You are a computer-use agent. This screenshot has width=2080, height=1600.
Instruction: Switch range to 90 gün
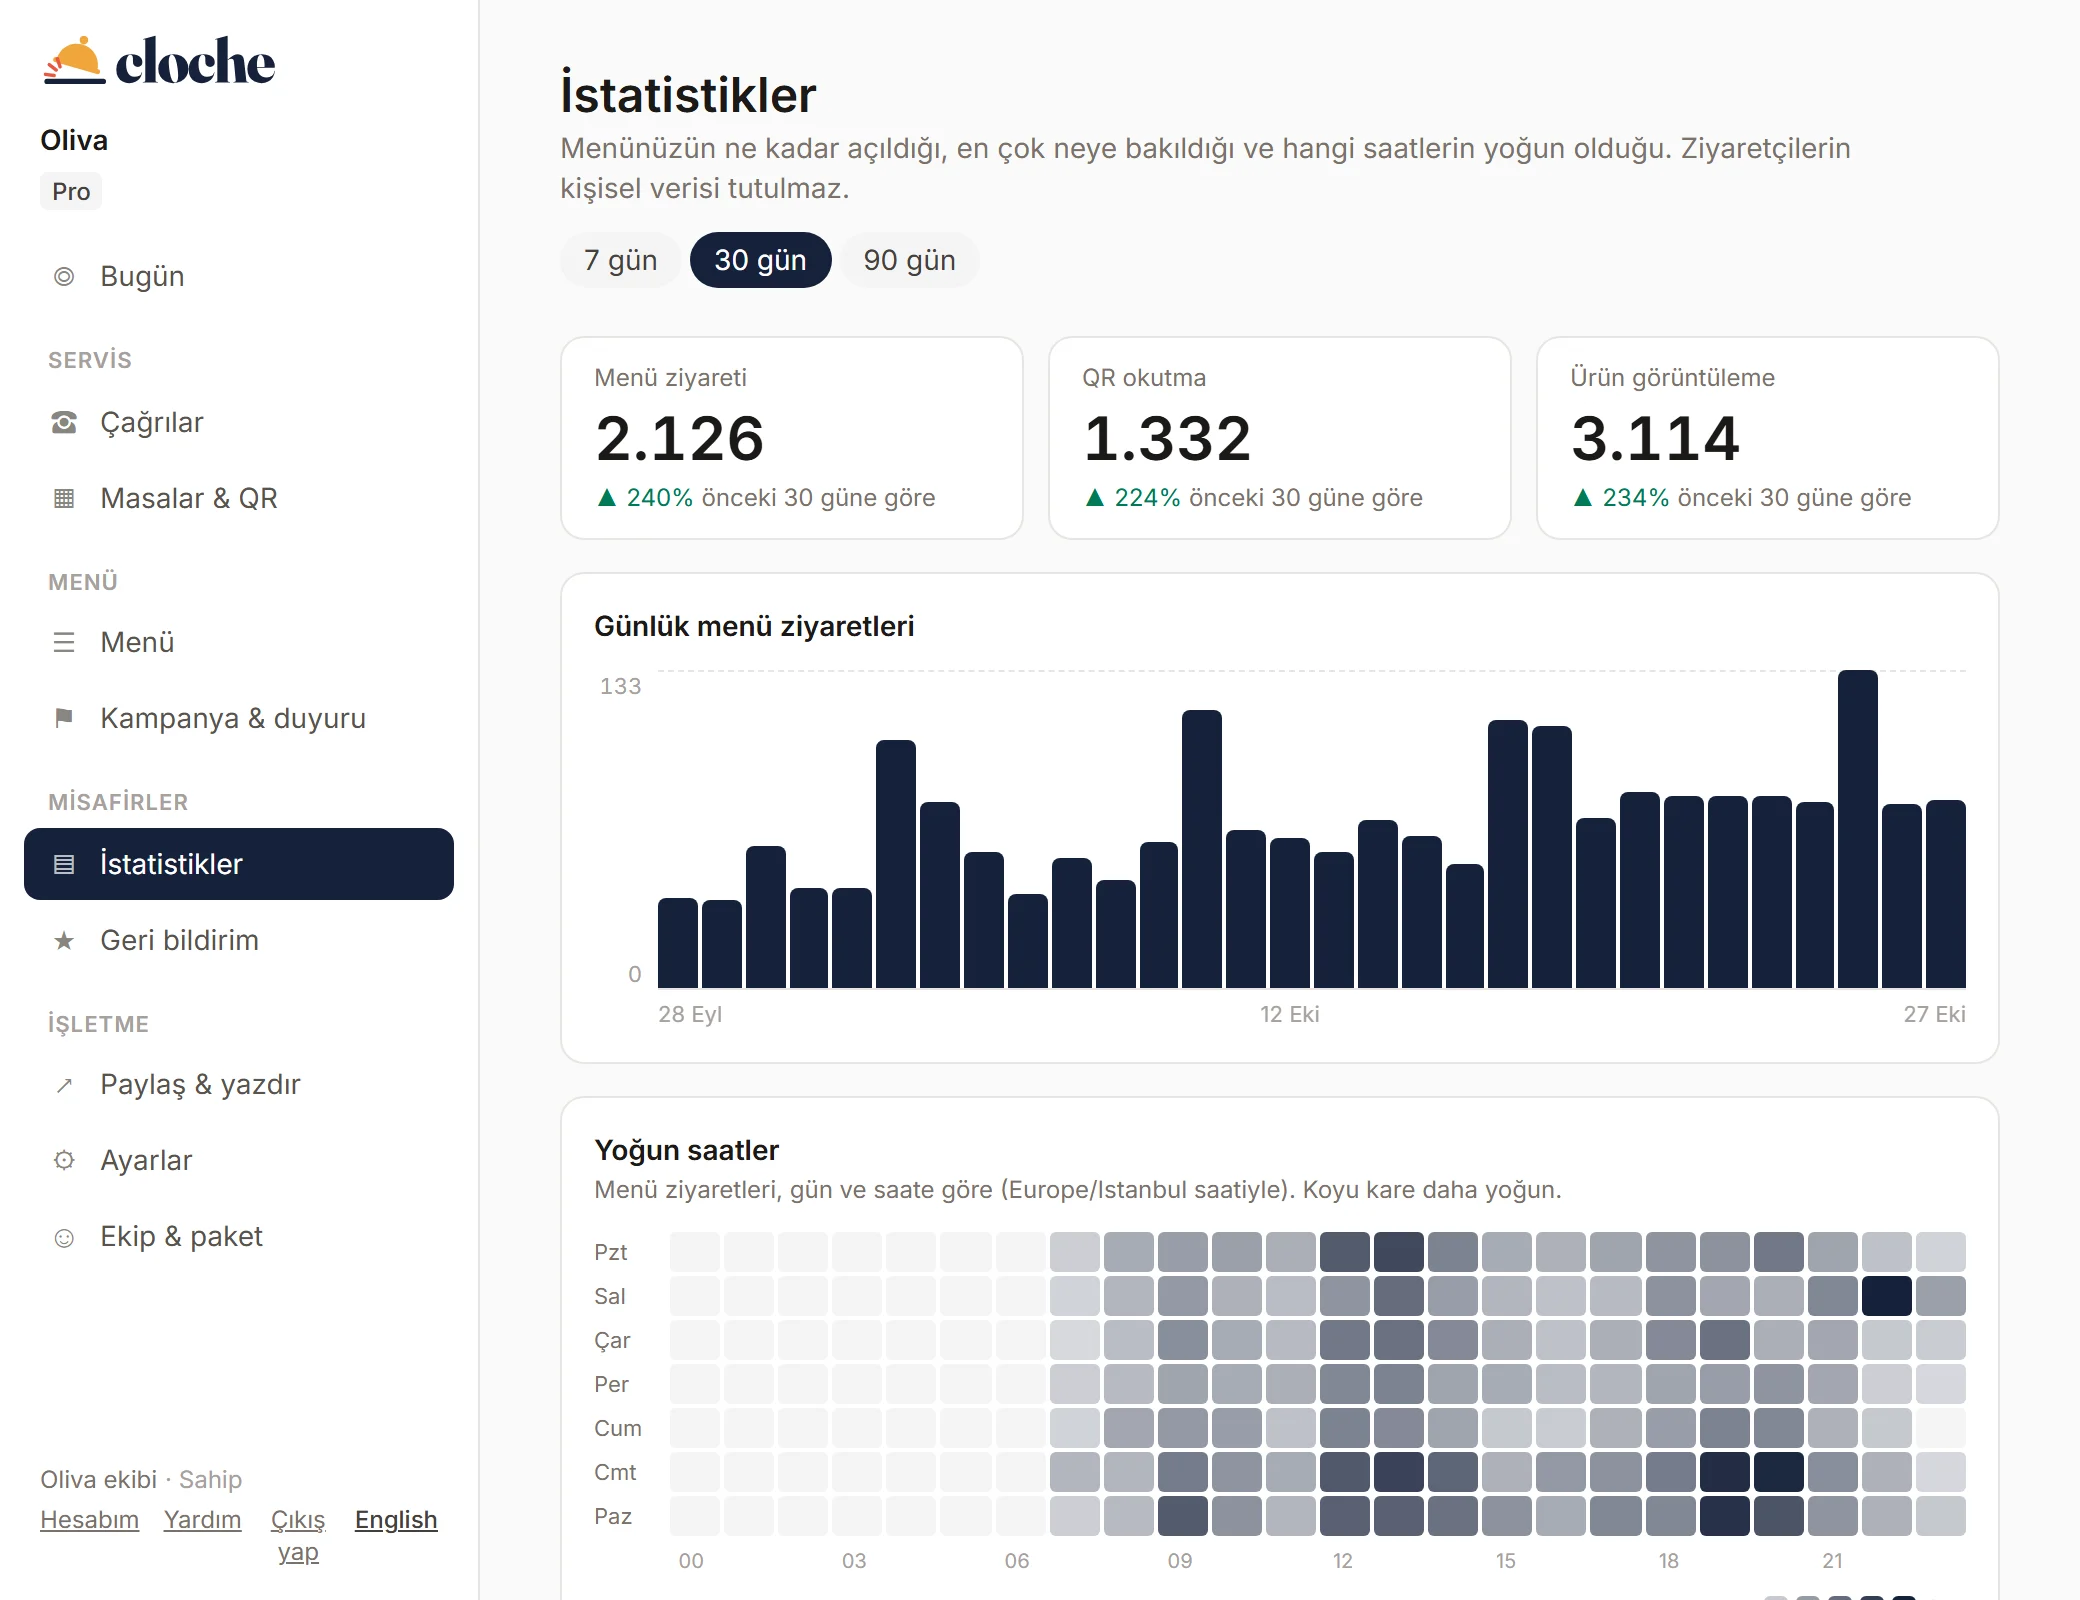(x=909, y=260)
